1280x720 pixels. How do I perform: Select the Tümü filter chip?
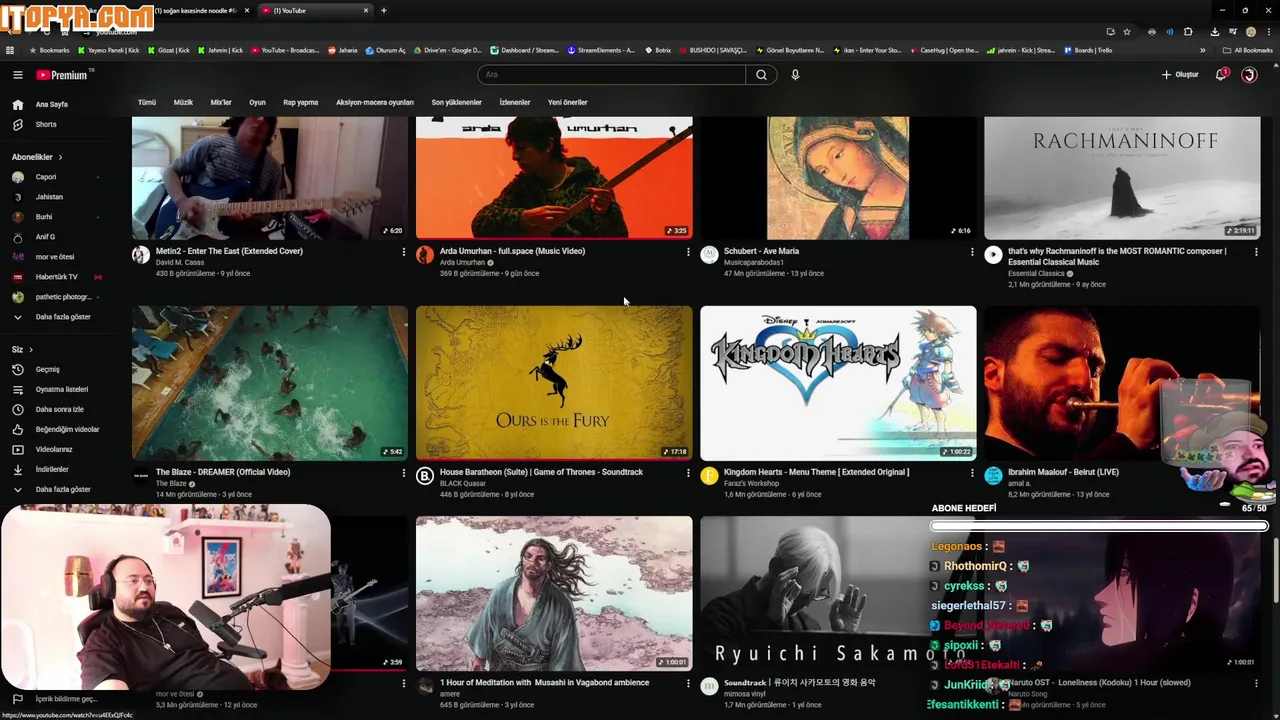[x=147, y=102]
